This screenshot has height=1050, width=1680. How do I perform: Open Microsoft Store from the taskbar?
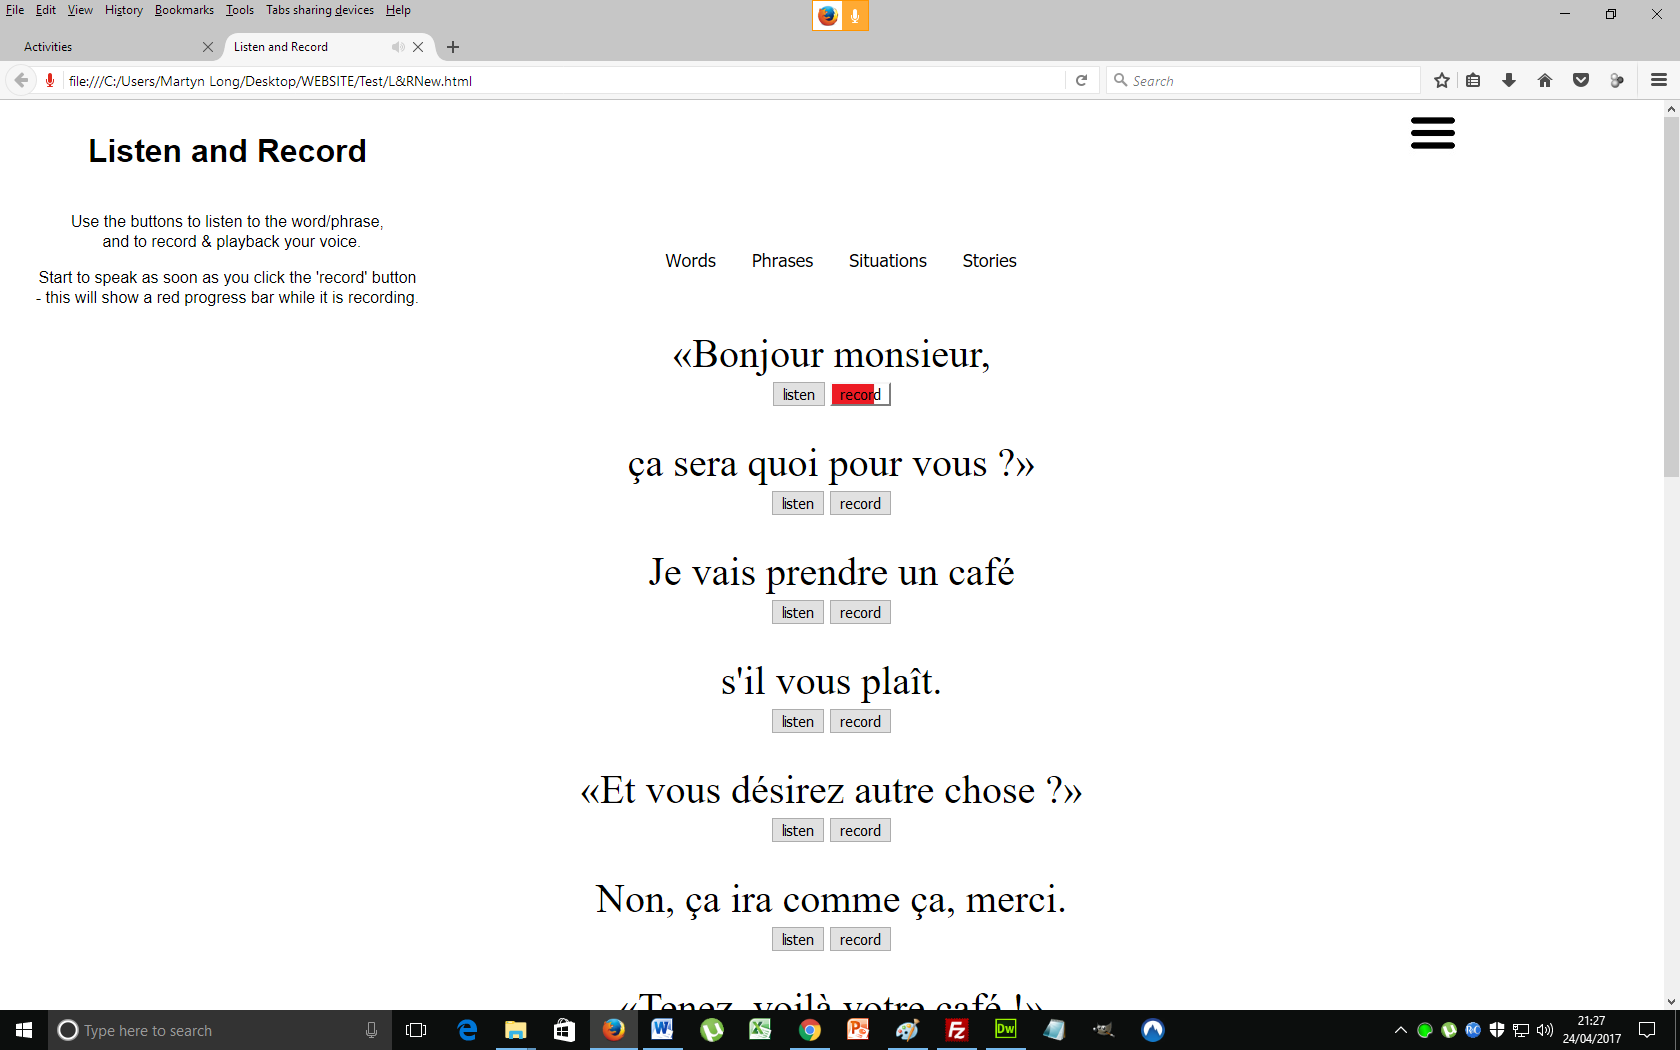click(564, 1030)
